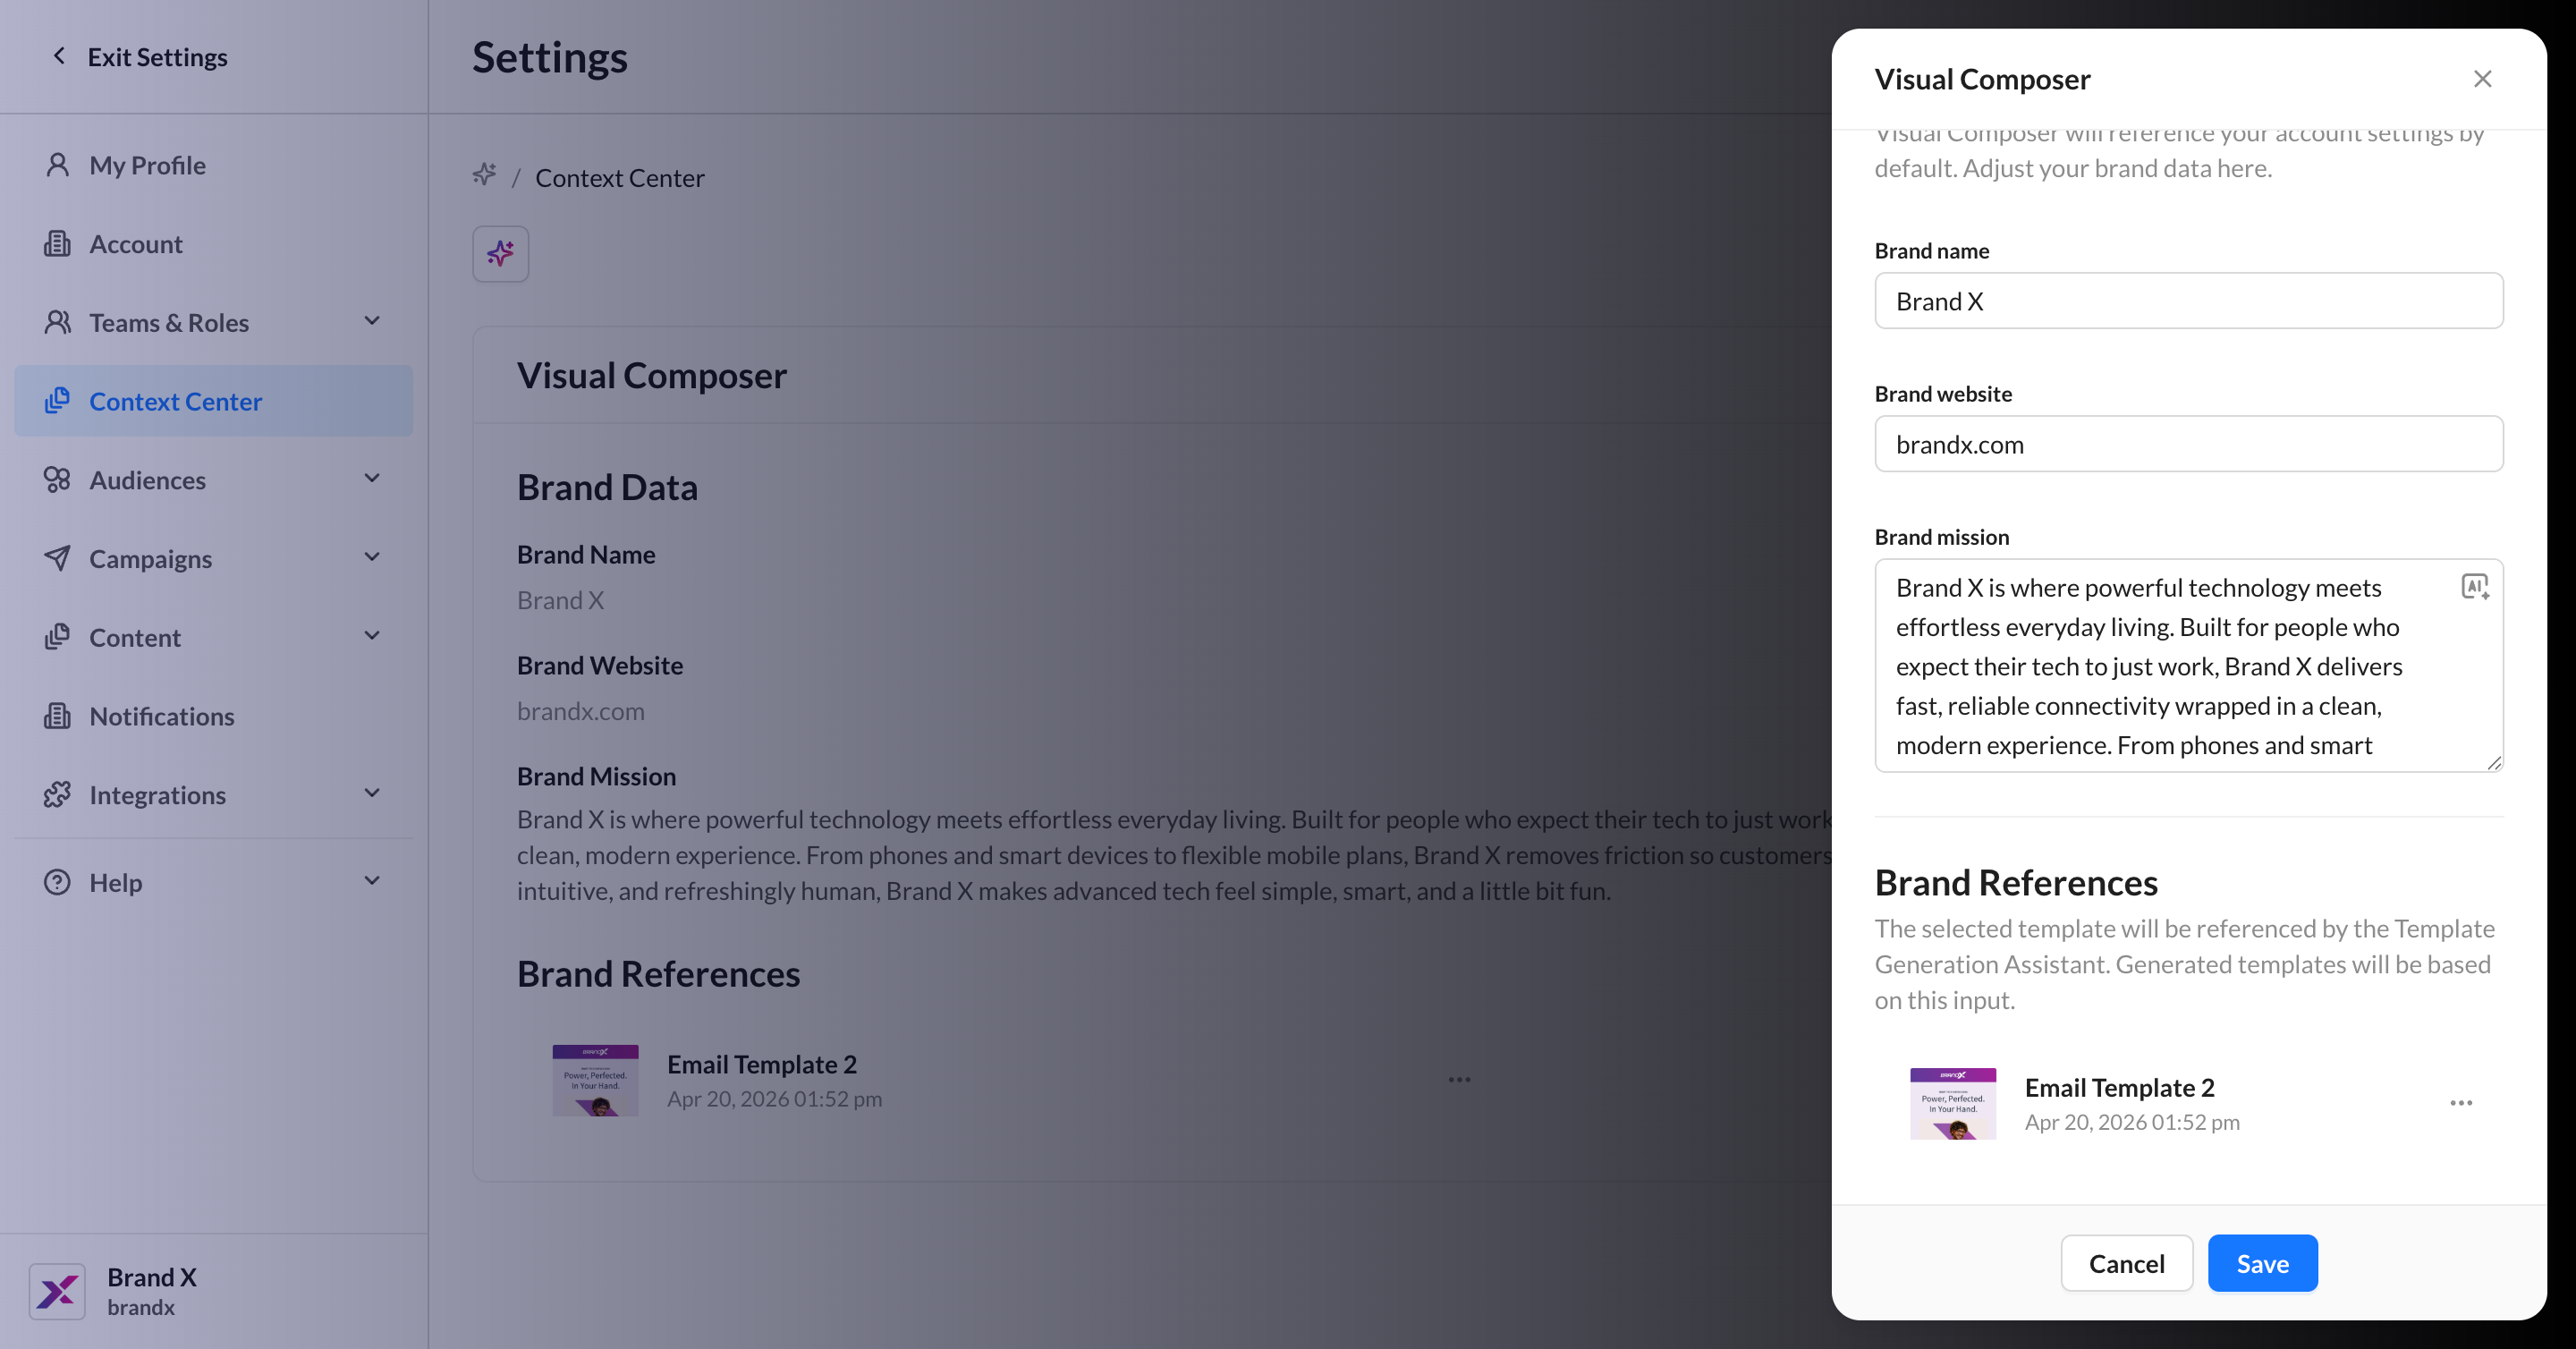Click the Brand X logo in the sidebar footer
Screen dimensions: 2576x1349
pos(57,1291)
